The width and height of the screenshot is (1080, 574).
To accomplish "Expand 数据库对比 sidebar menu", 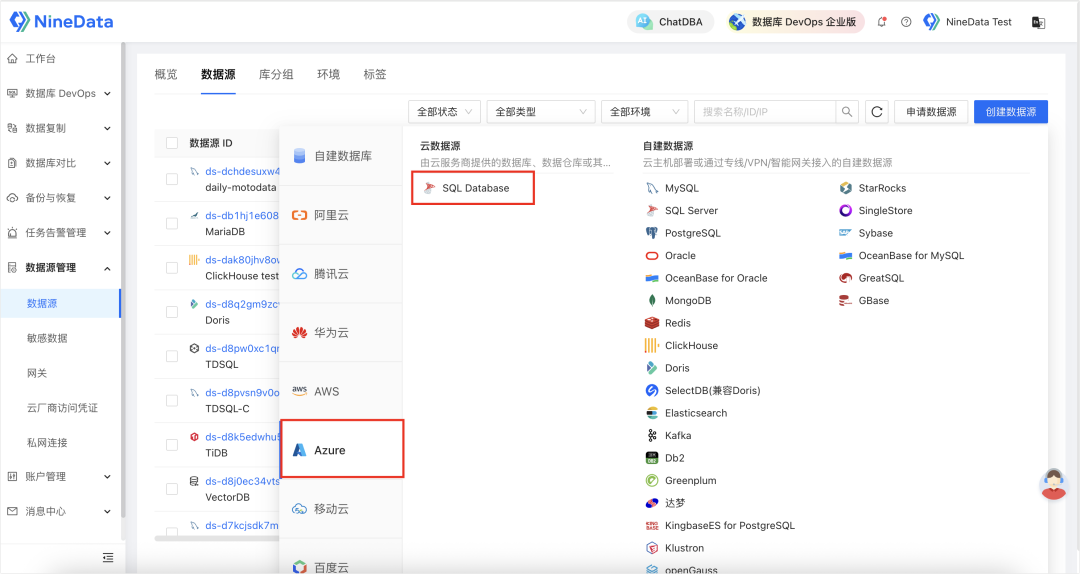I will [59, 163].
